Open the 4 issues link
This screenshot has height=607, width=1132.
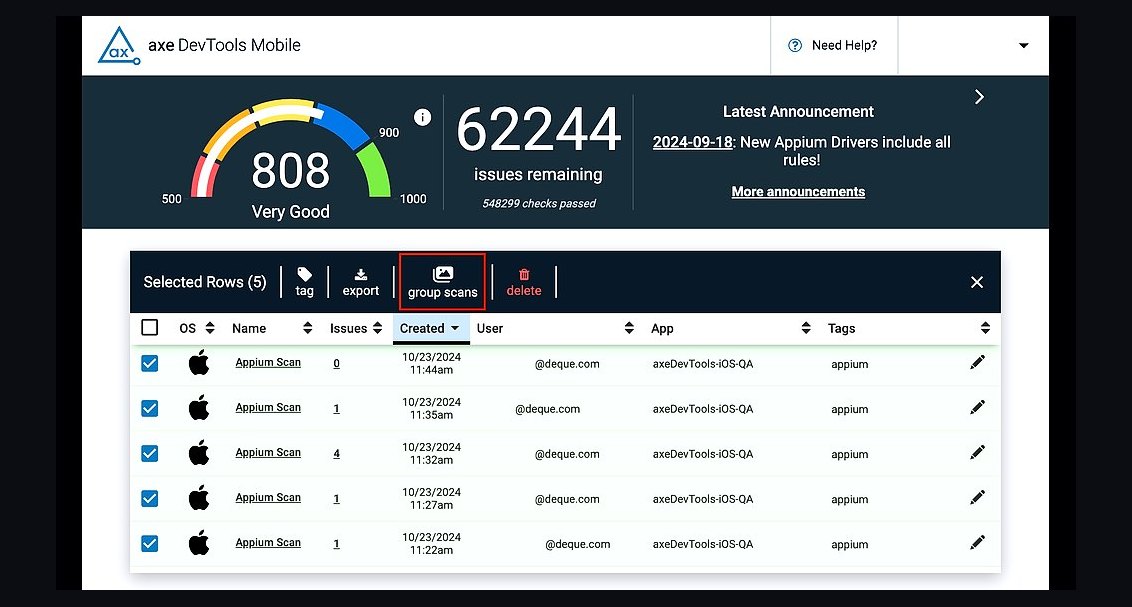[336, 454]
